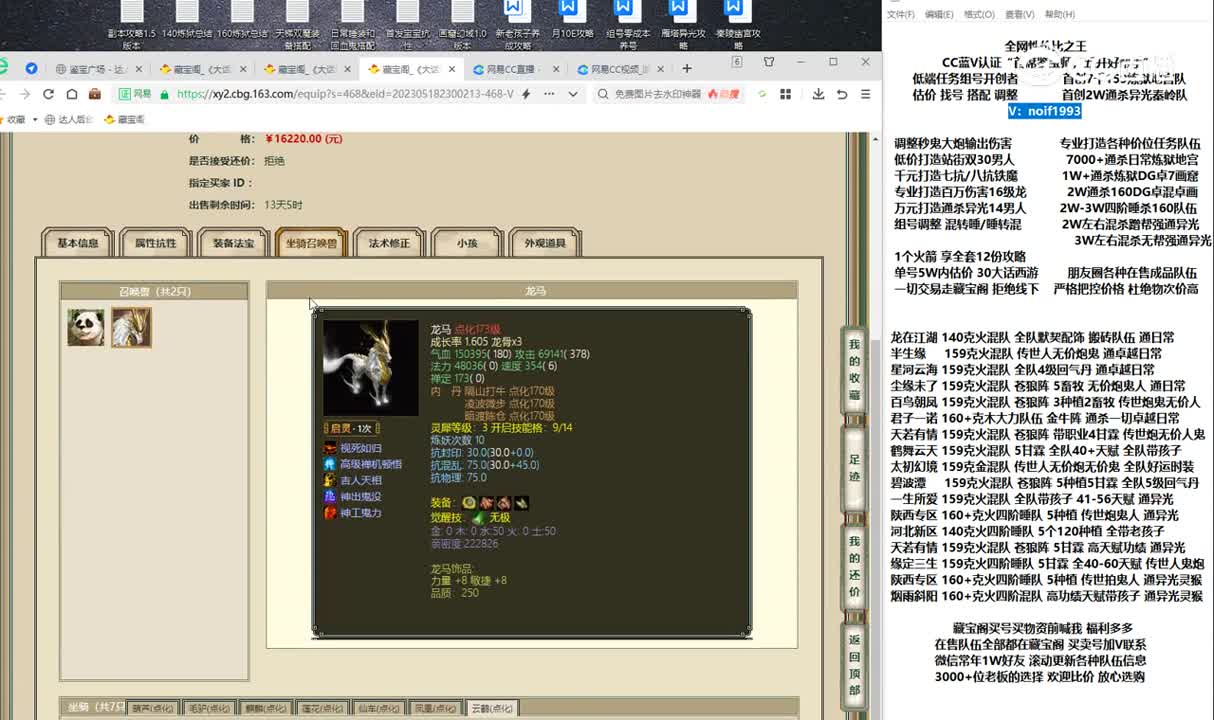
Task: Click the first 装备 equipment icon
Action: [x=469, y=502]
